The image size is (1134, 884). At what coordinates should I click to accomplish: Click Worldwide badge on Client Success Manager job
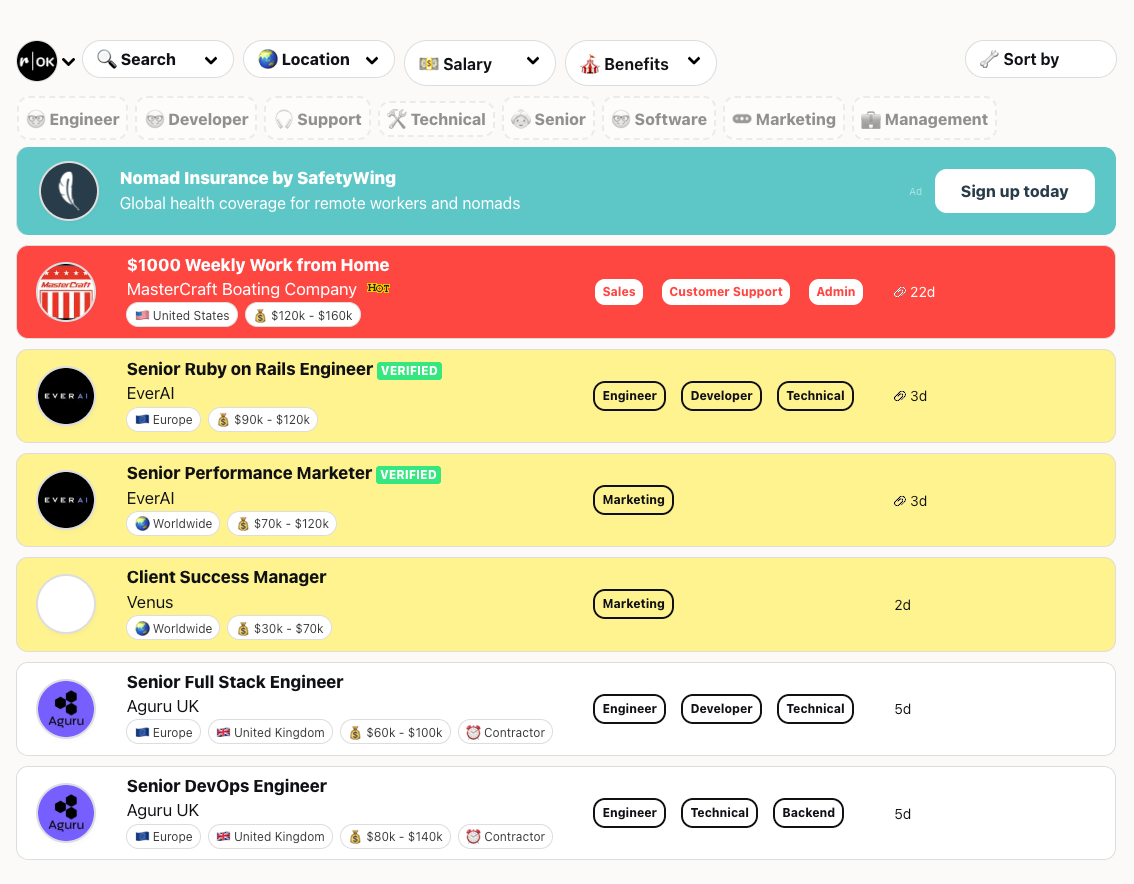[x=174, y=628]
